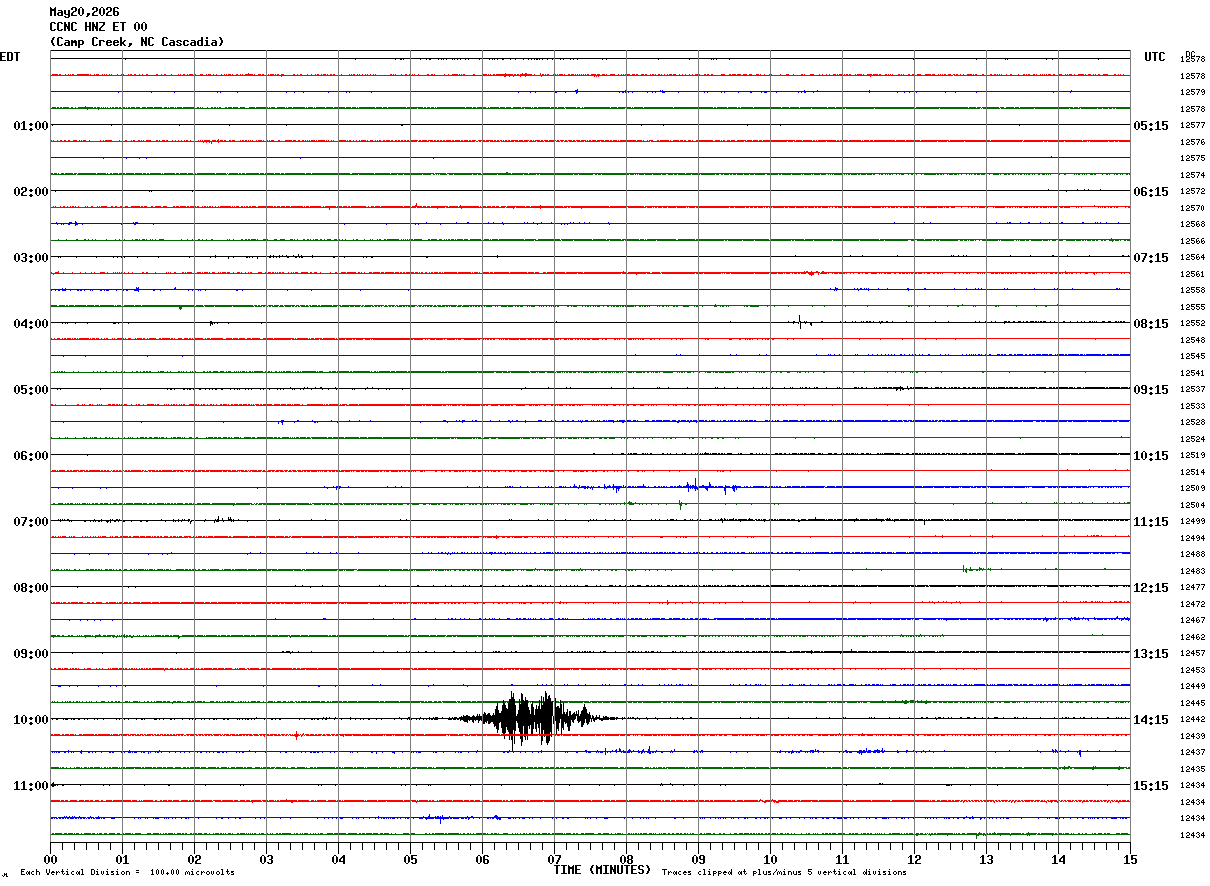Select the 10:00 EDT row label
The width and height of the screenshot is (1210, 886).
(31, 720)
